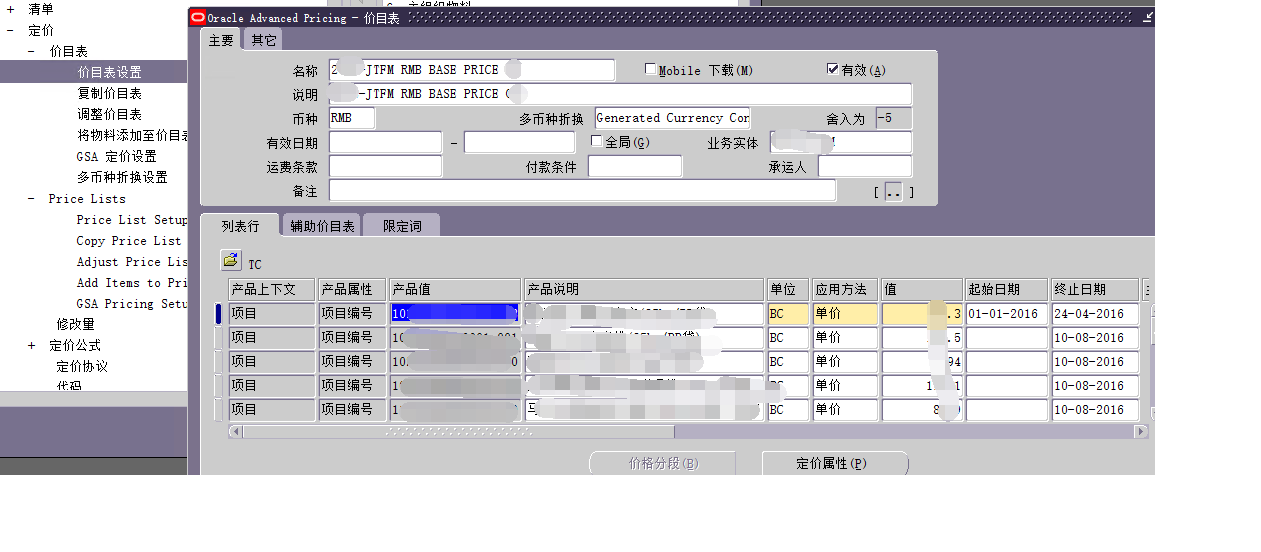Screen dimensions: 1261x552
Task: Click the folder icon above the list table
Action: tap(231, 260)
